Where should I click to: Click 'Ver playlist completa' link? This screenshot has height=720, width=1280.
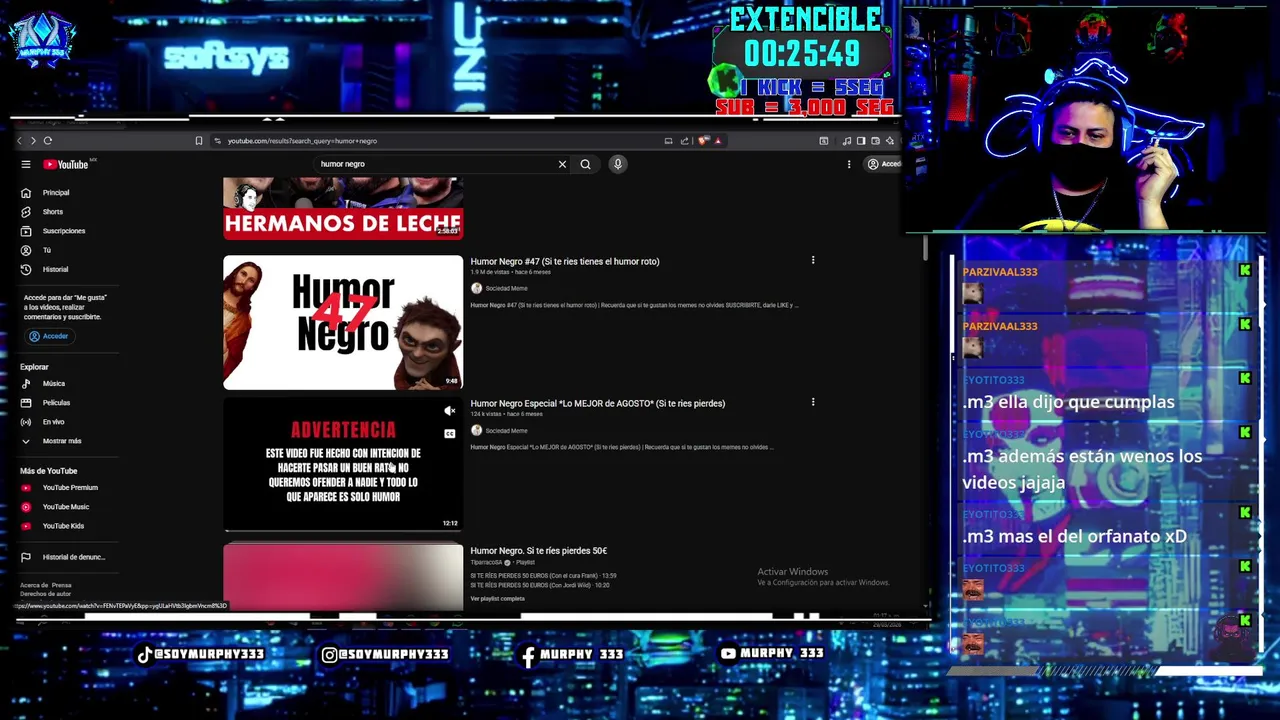(498, 599)
